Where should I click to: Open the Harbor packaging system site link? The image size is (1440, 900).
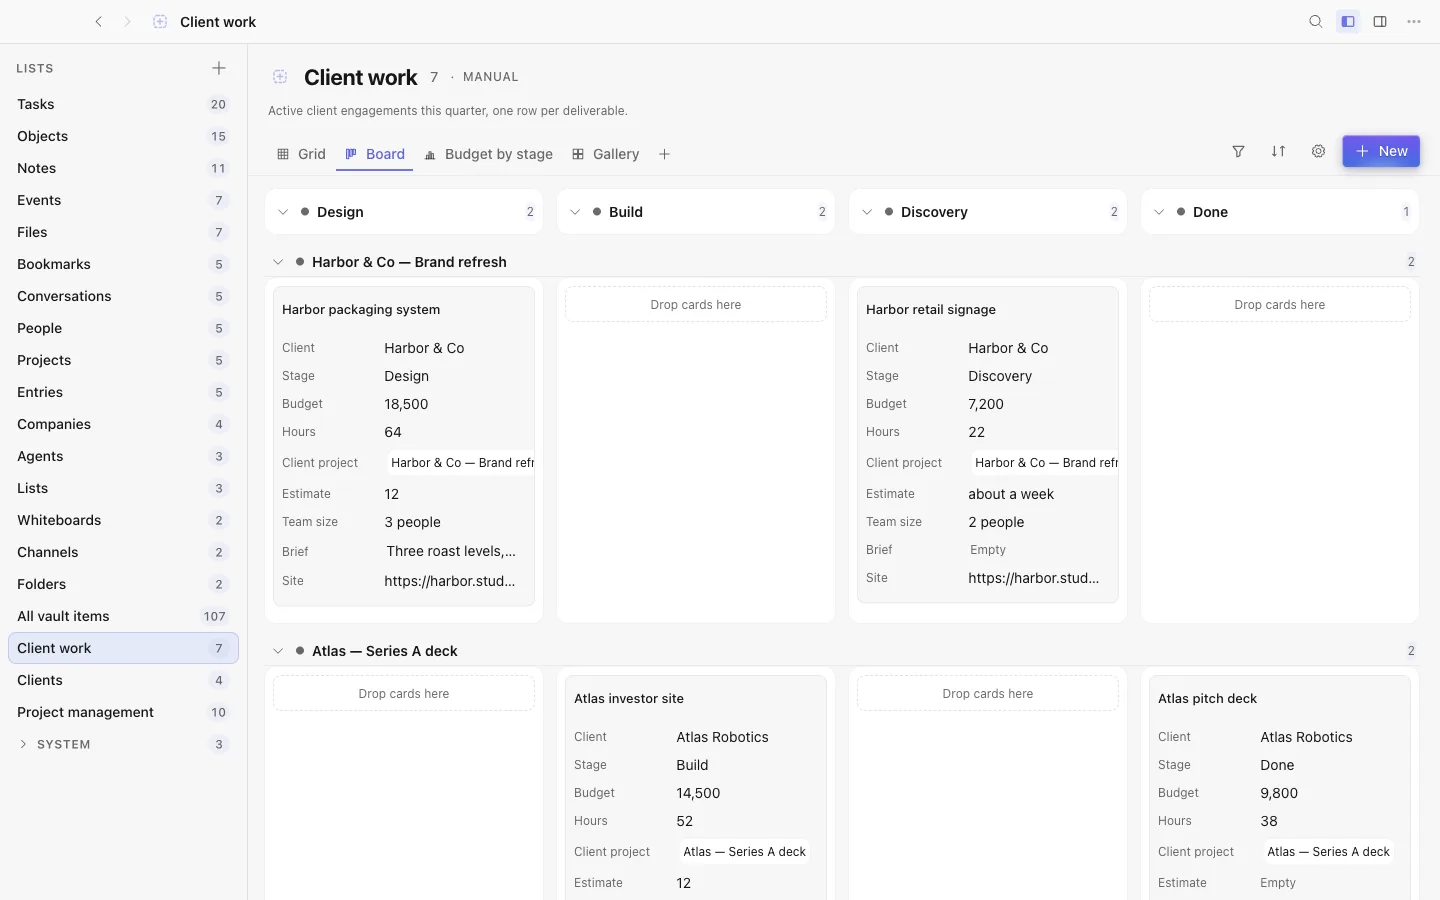(x=450, y=581)
